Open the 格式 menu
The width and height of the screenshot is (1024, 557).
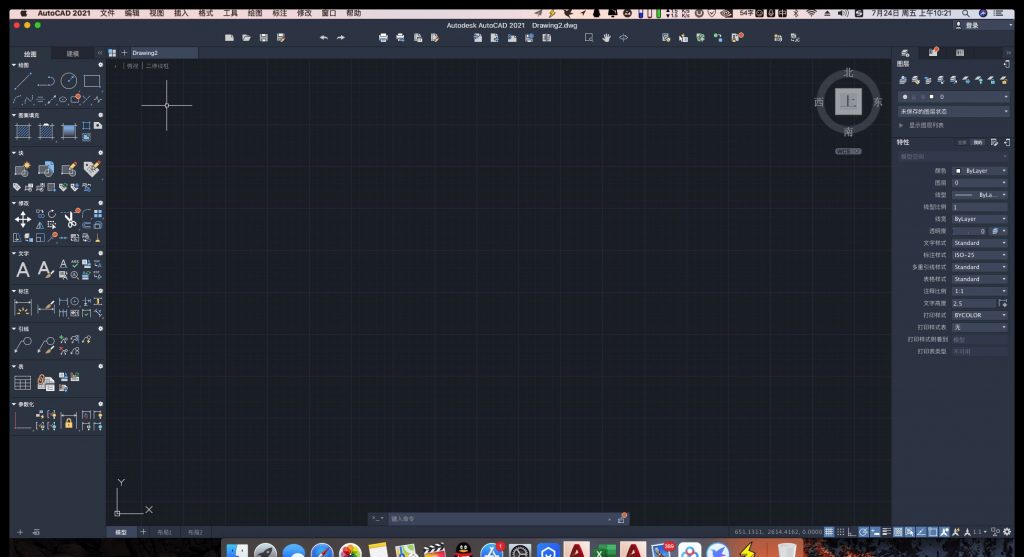click(x=206, y=13)
